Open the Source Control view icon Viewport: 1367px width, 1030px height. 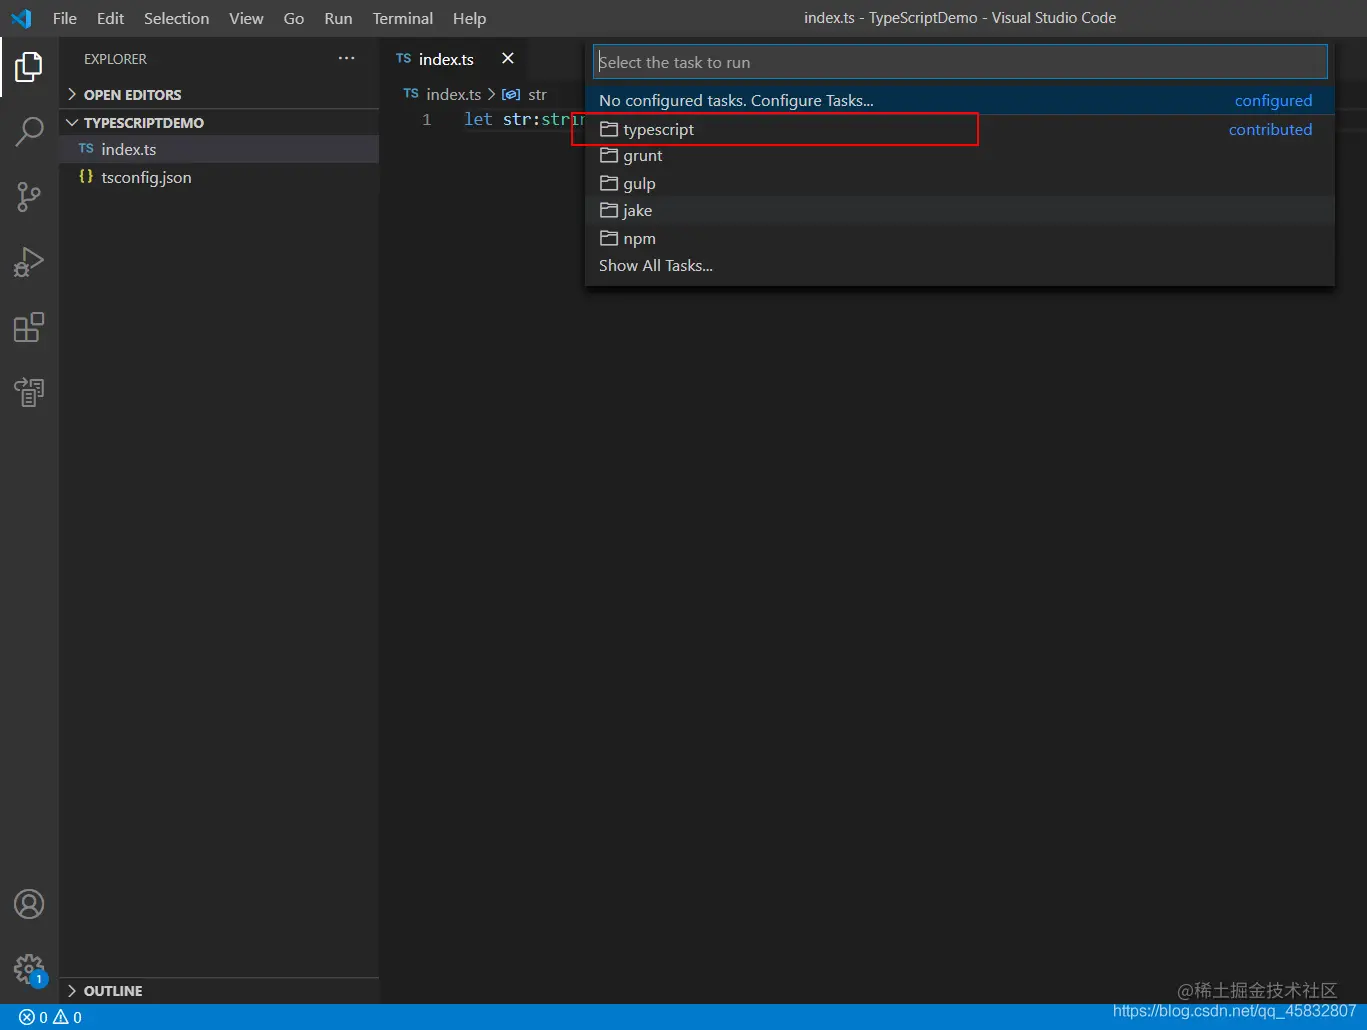(29, 197)
